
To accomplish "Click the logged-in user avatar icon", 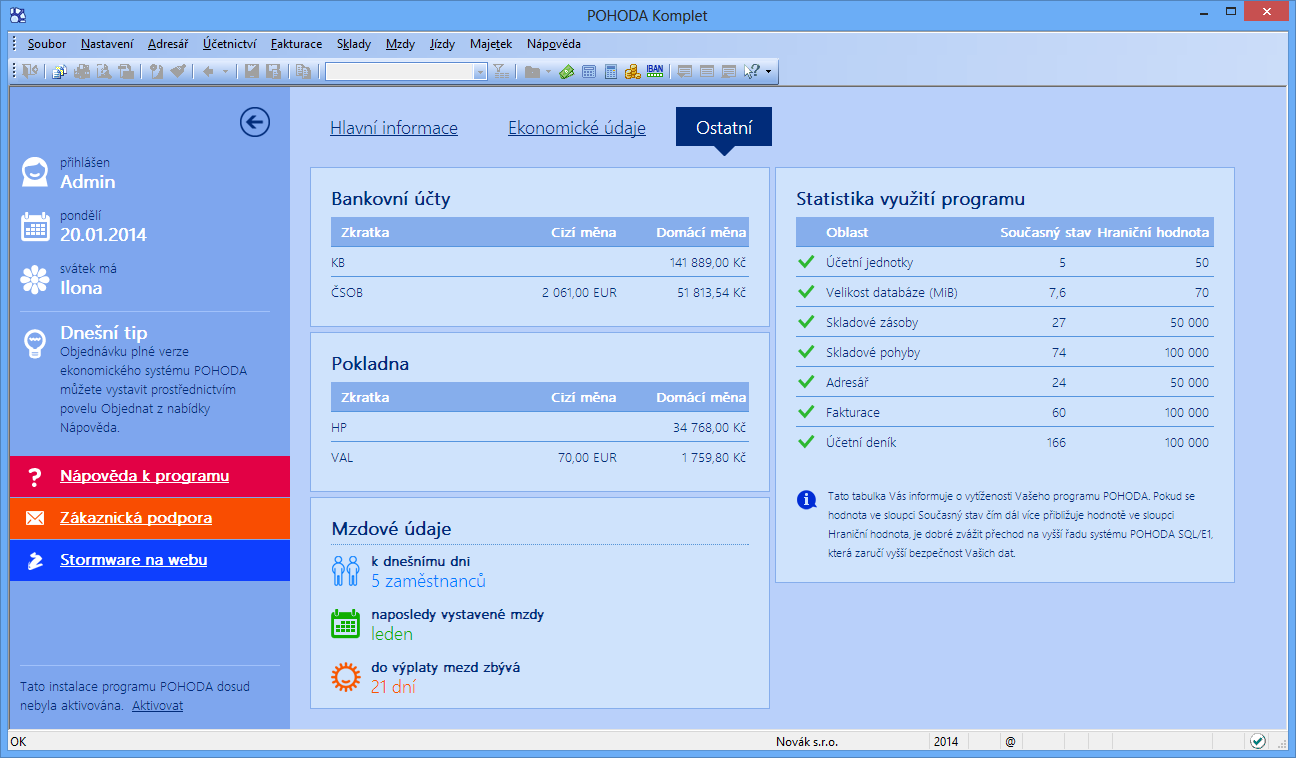I will click(x=35, y=172).
